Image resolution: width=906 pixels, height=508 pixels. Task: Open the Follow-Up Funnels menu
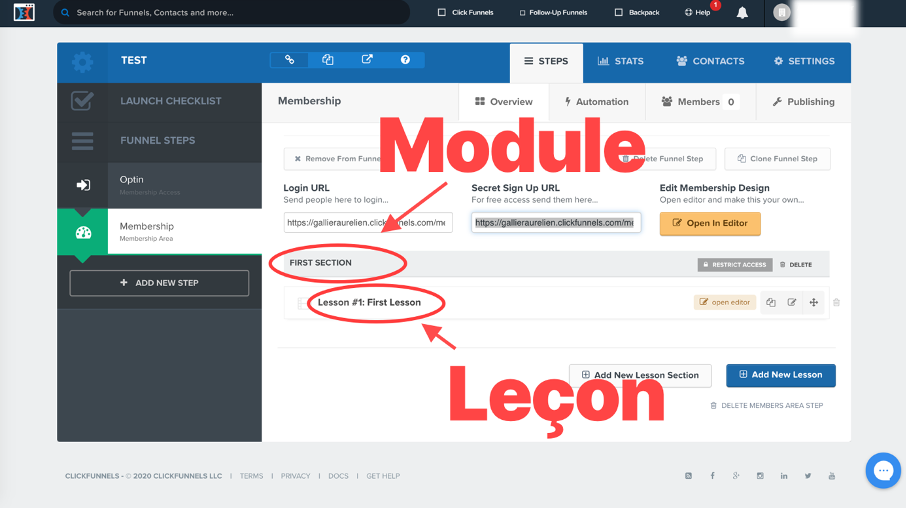(x=553, y=12)
